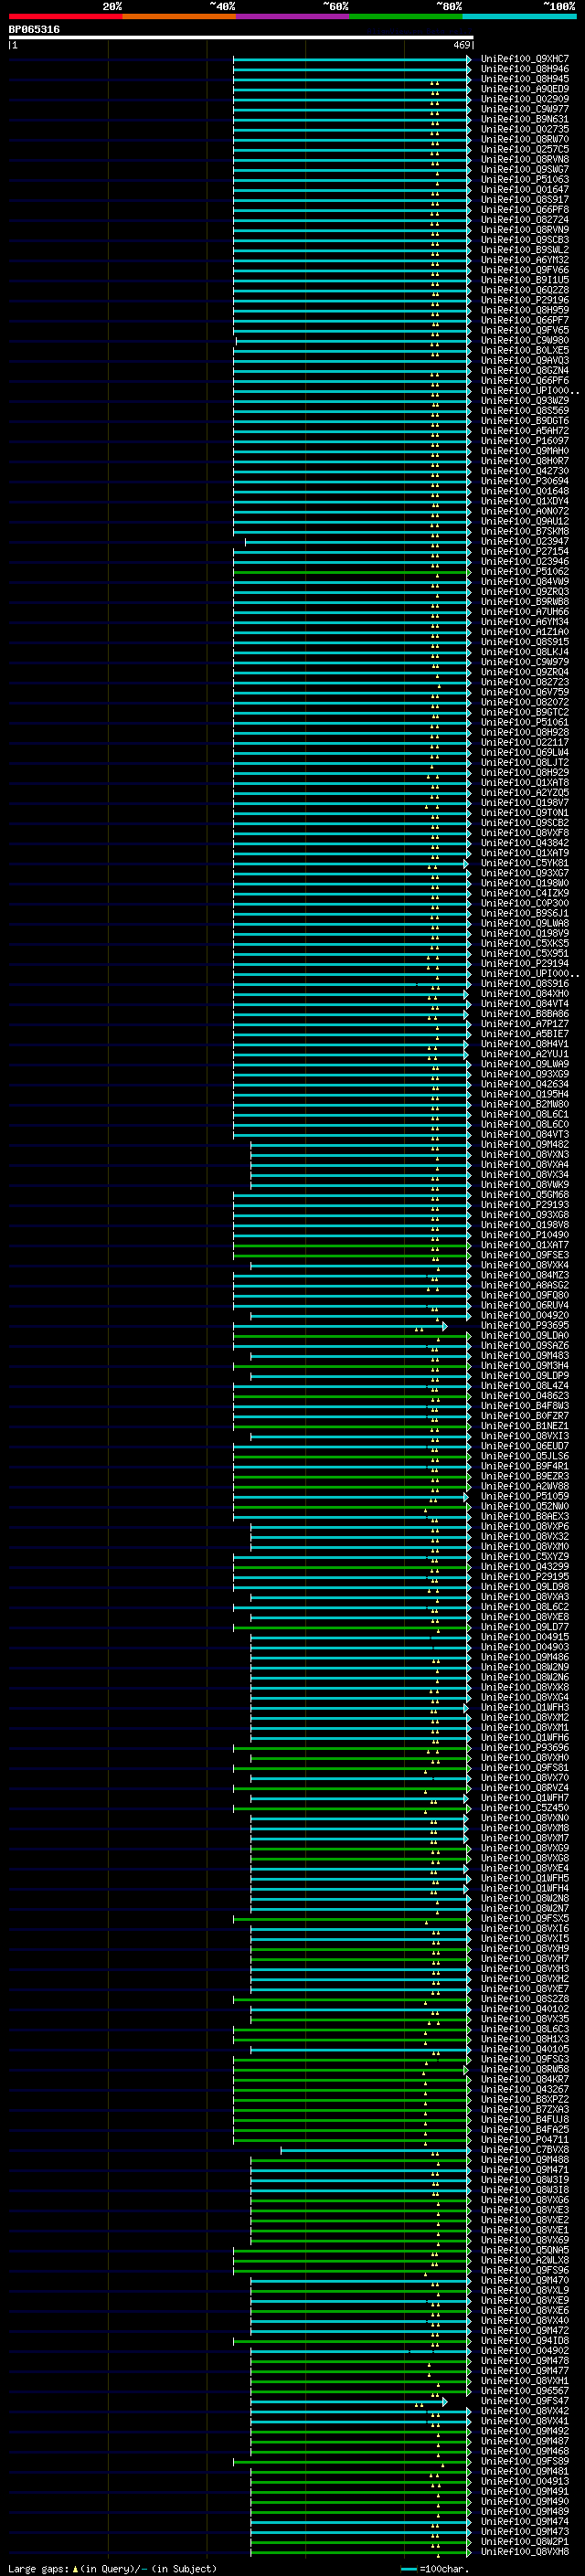Viewport: 585px width, 2576px height.
Task: Select the UniRef100_Q8VXE1 label
Action: (524, 2230)
